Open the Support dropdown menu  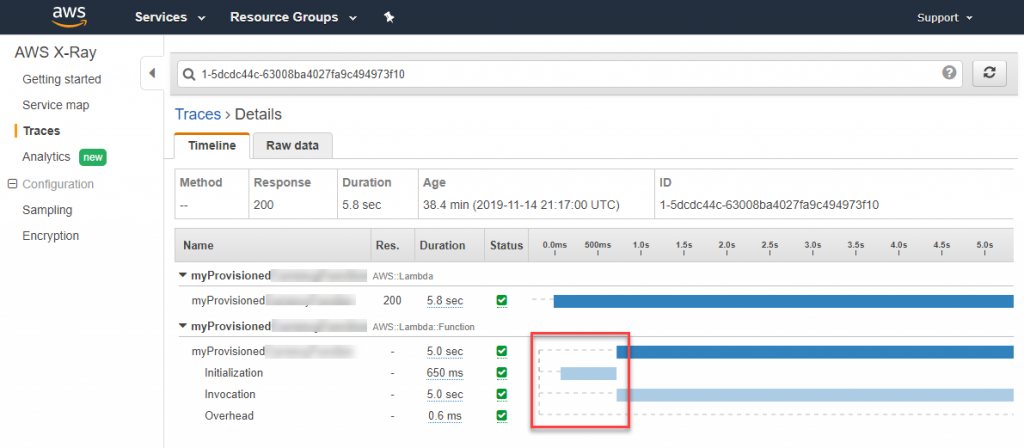coord(945,18)
